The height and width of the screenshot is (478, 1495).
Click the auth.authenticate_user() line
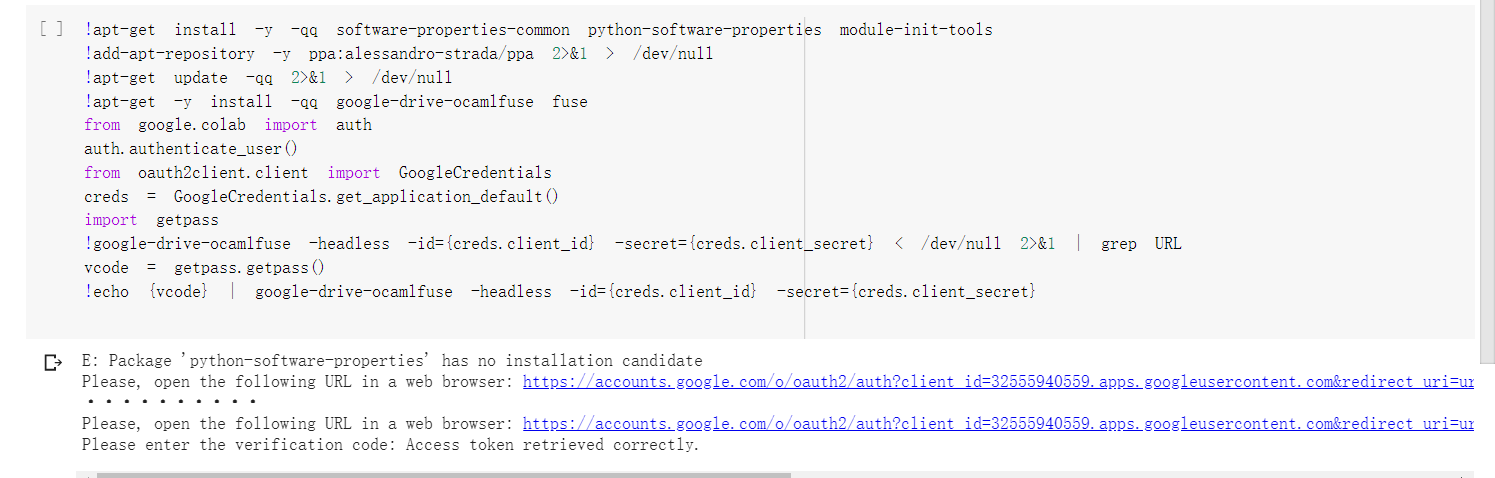click(191, 149)
